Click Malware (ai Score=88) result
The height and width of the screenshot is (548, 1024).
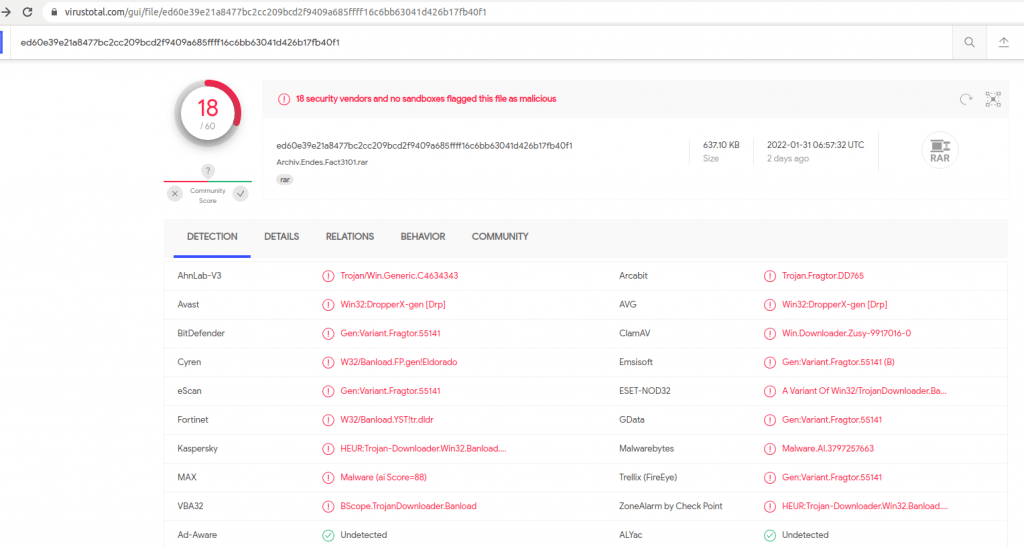point(383,477)
